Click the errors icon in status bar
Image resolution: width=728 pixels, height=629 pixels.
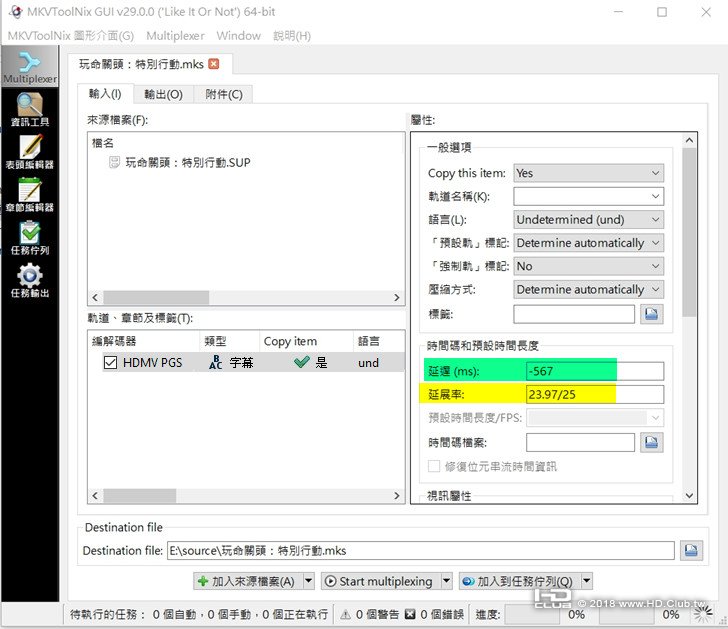coord(410,615)
